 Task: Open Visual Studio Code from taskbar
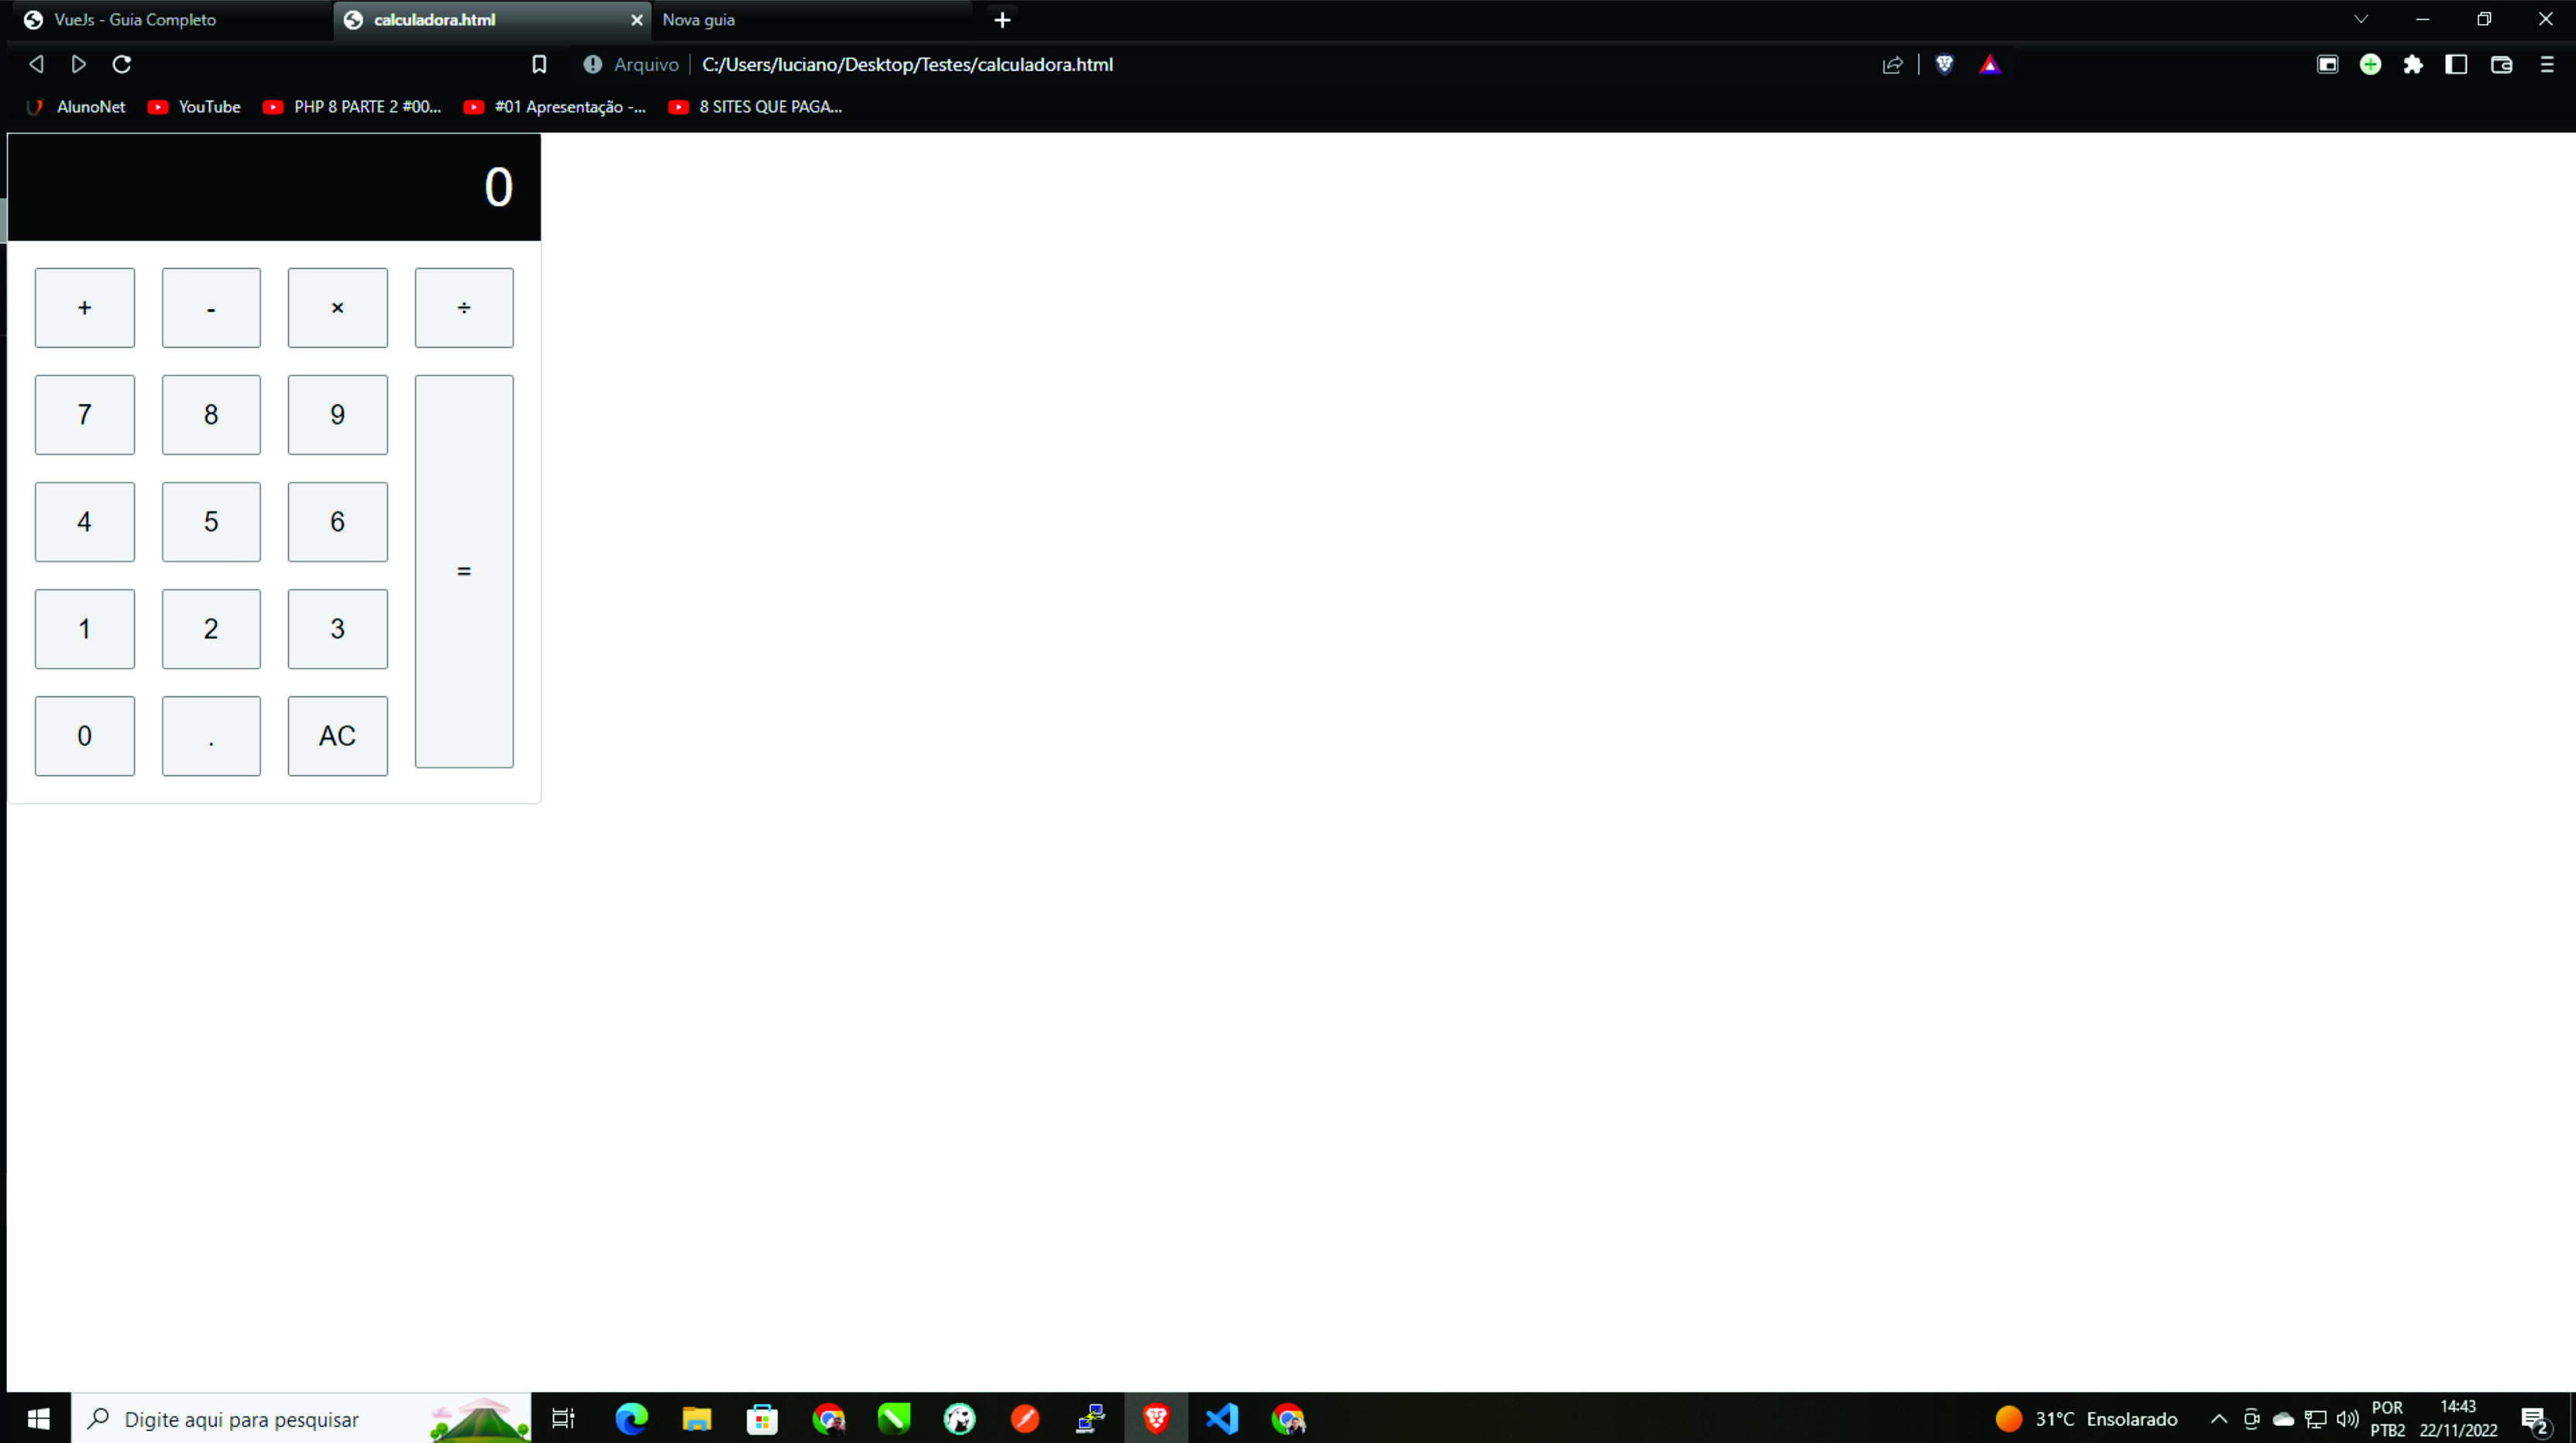(1222, 1418)
